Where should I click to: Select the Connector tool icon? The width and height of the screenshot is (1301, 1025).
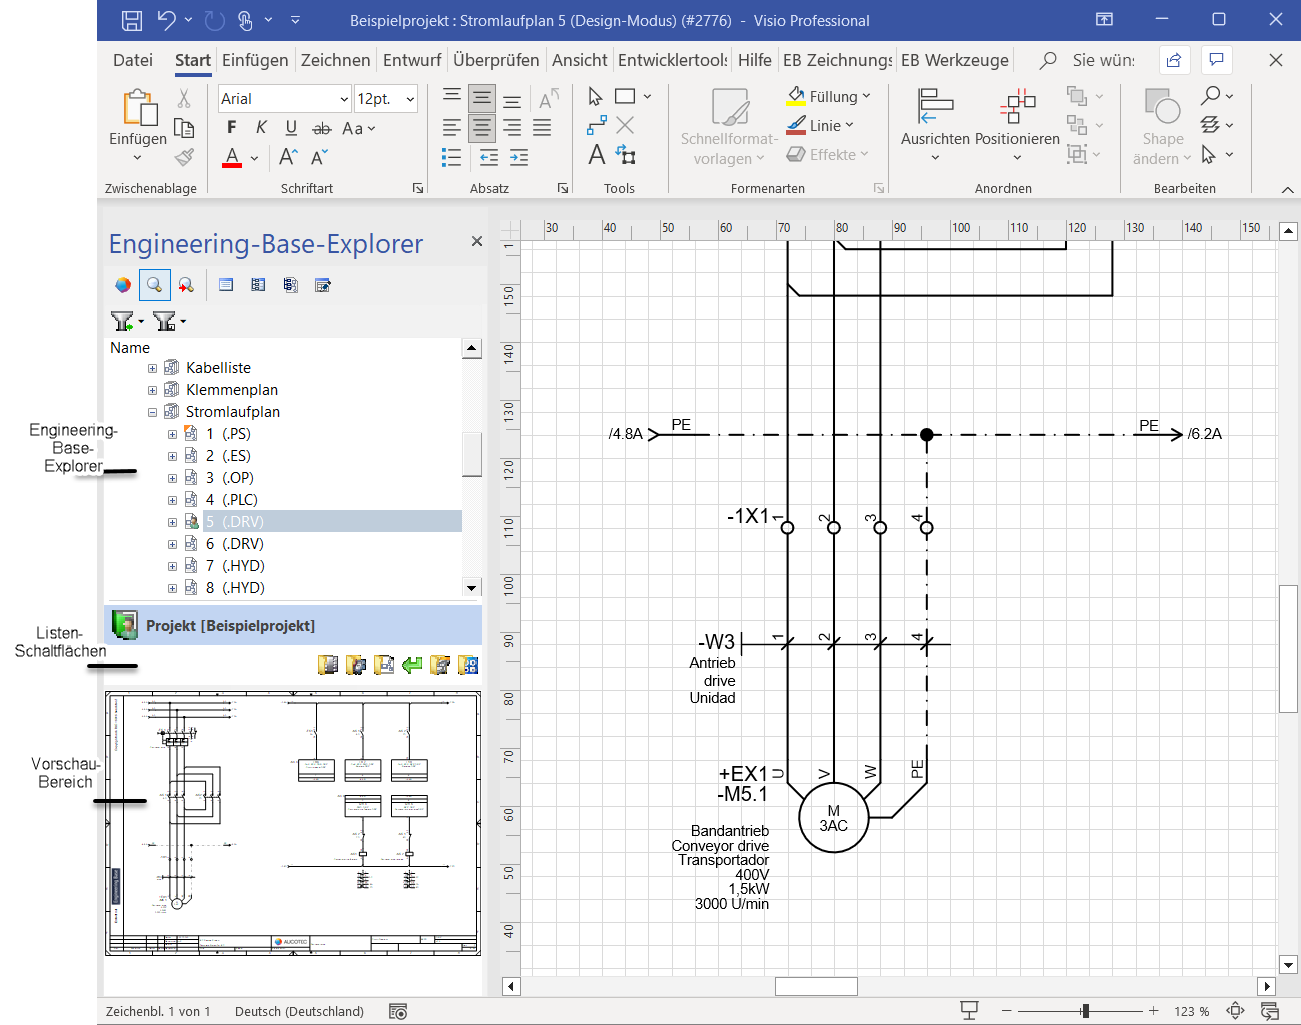point(596,126)
